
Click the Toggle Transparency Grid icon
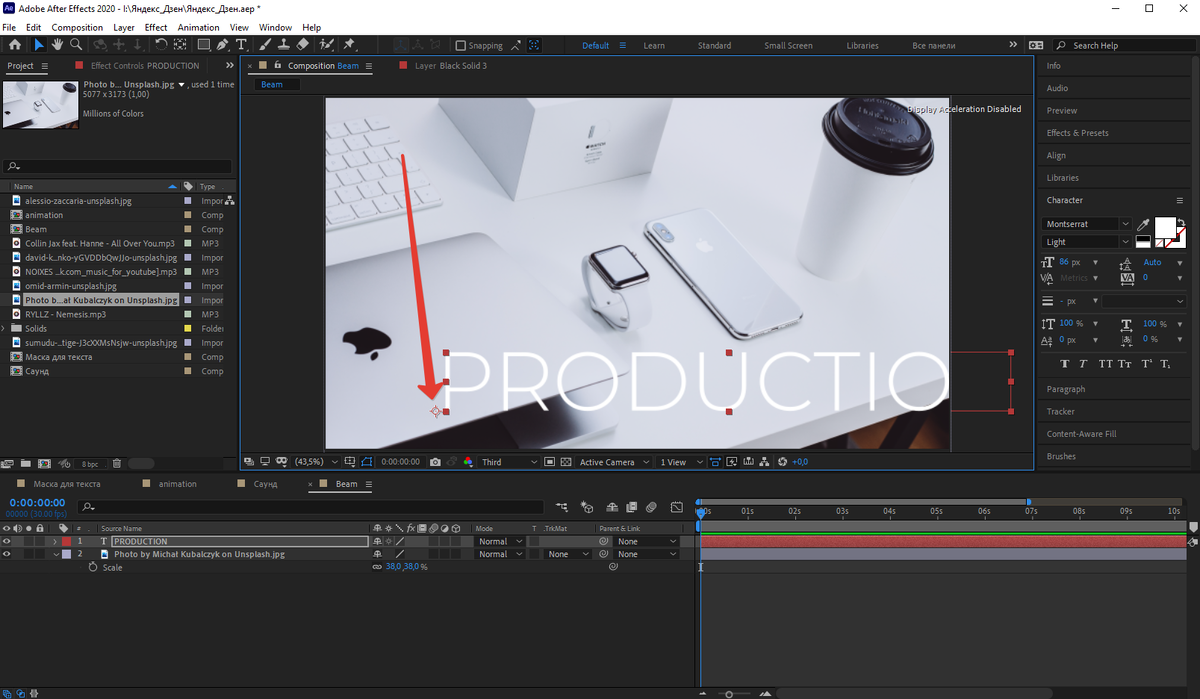[x=566, y=462]
